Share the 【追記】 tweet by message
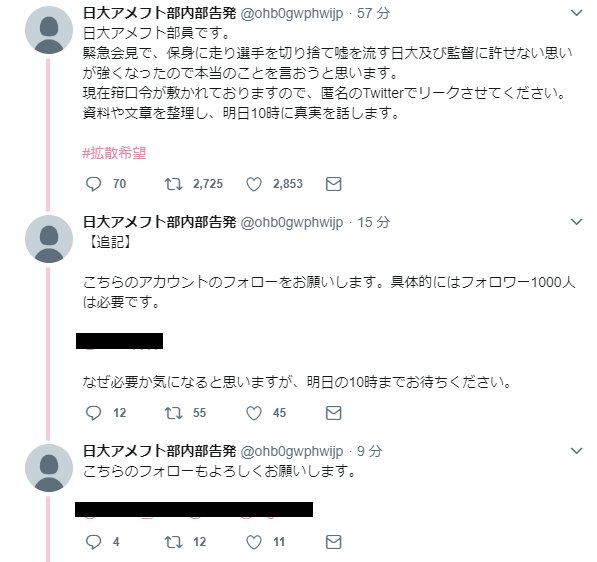This screenshot has width=597, height=562. click(334, 413)
